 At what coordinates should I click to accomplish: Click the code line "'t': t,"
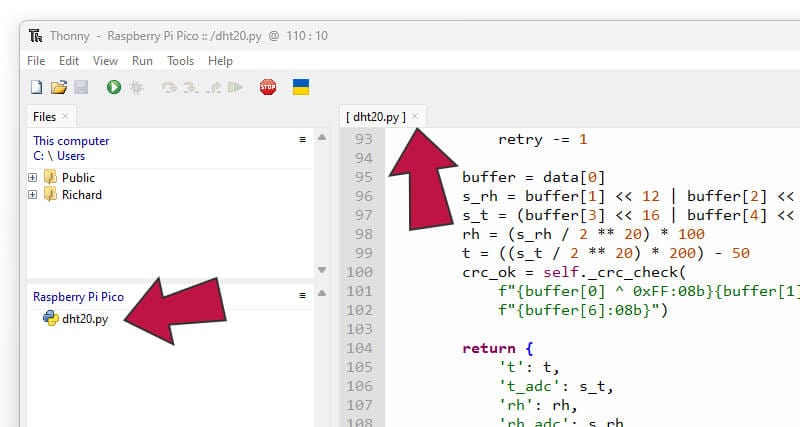[529, 367]
